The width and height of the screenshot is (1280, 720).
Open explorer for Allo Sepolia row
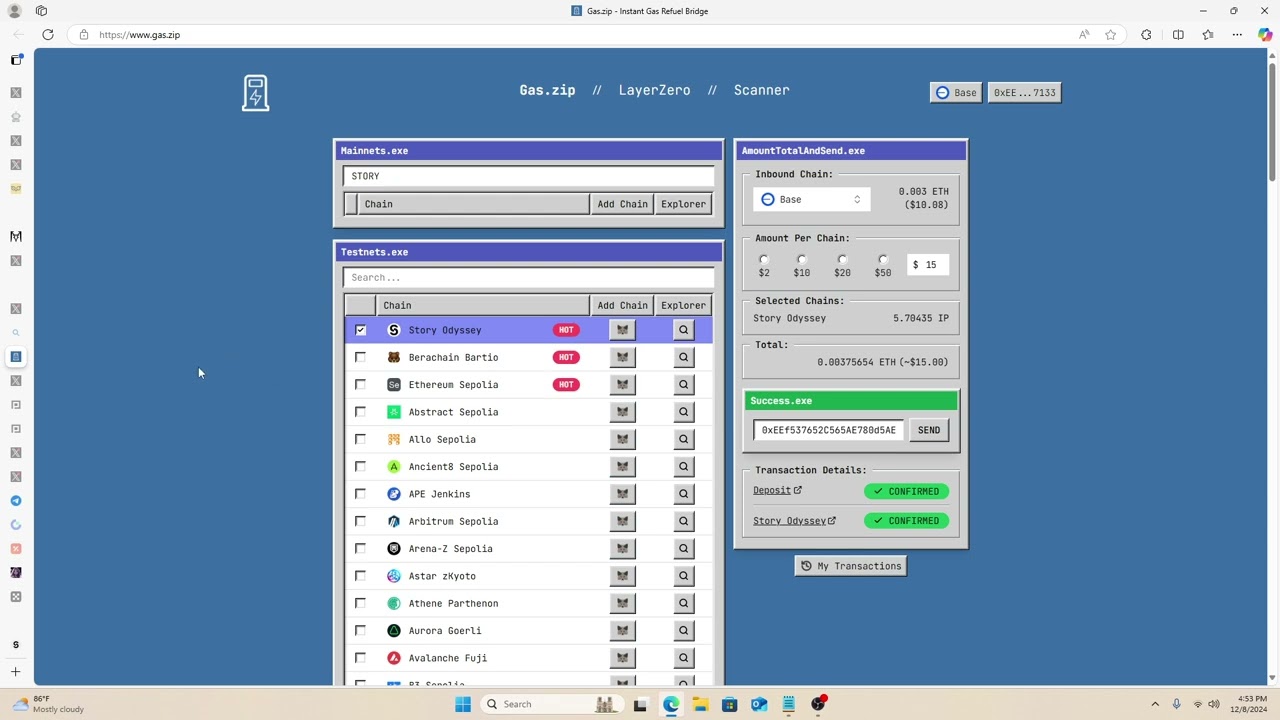(684, 439)
